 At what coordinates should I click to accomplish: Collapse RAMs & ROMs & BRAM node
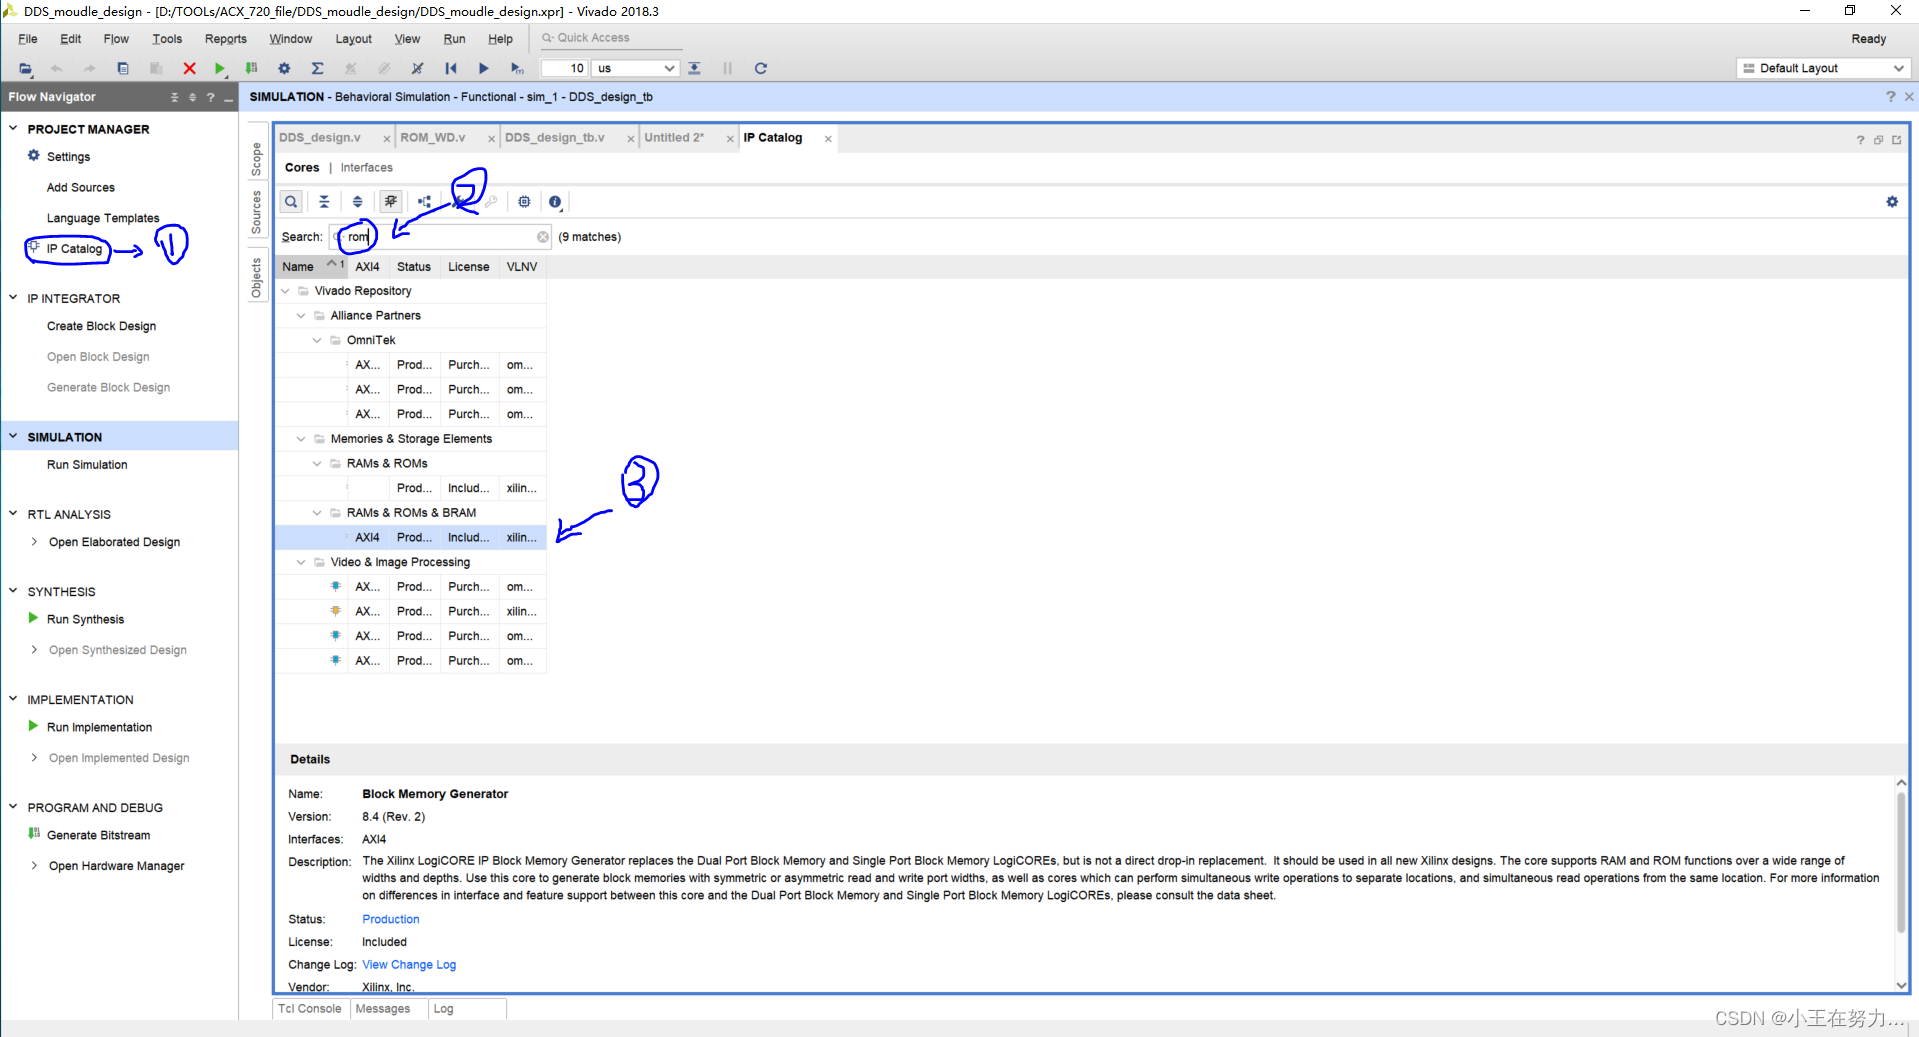pos(318,513)
